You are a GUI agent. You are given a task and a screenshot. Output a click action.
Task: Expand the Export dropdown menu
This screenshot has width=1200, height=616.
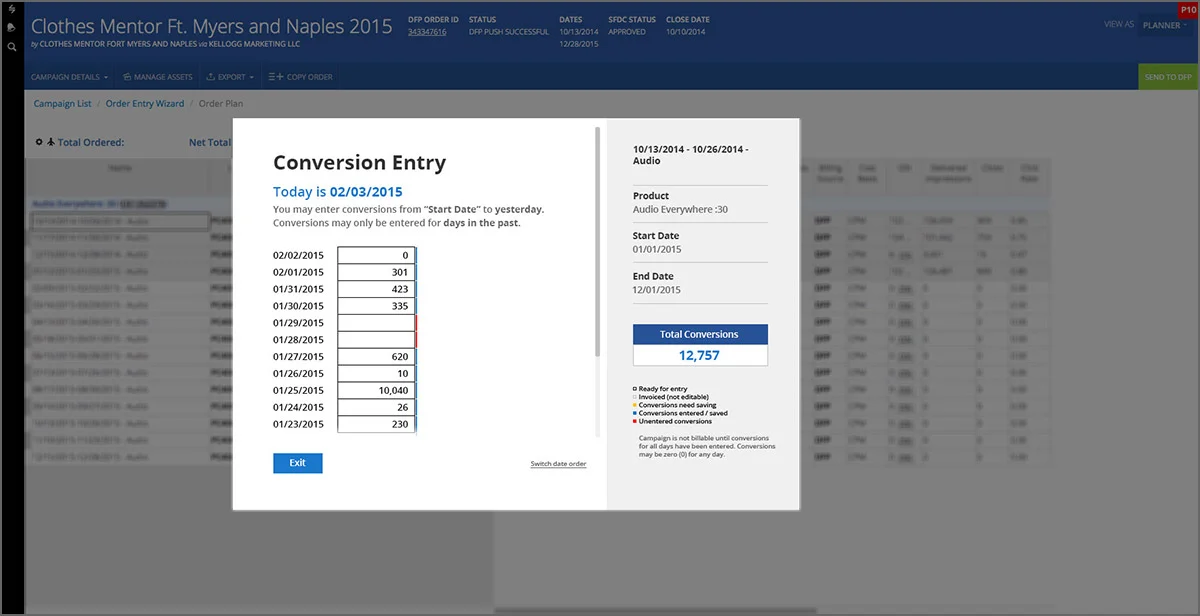coord(230,77)
